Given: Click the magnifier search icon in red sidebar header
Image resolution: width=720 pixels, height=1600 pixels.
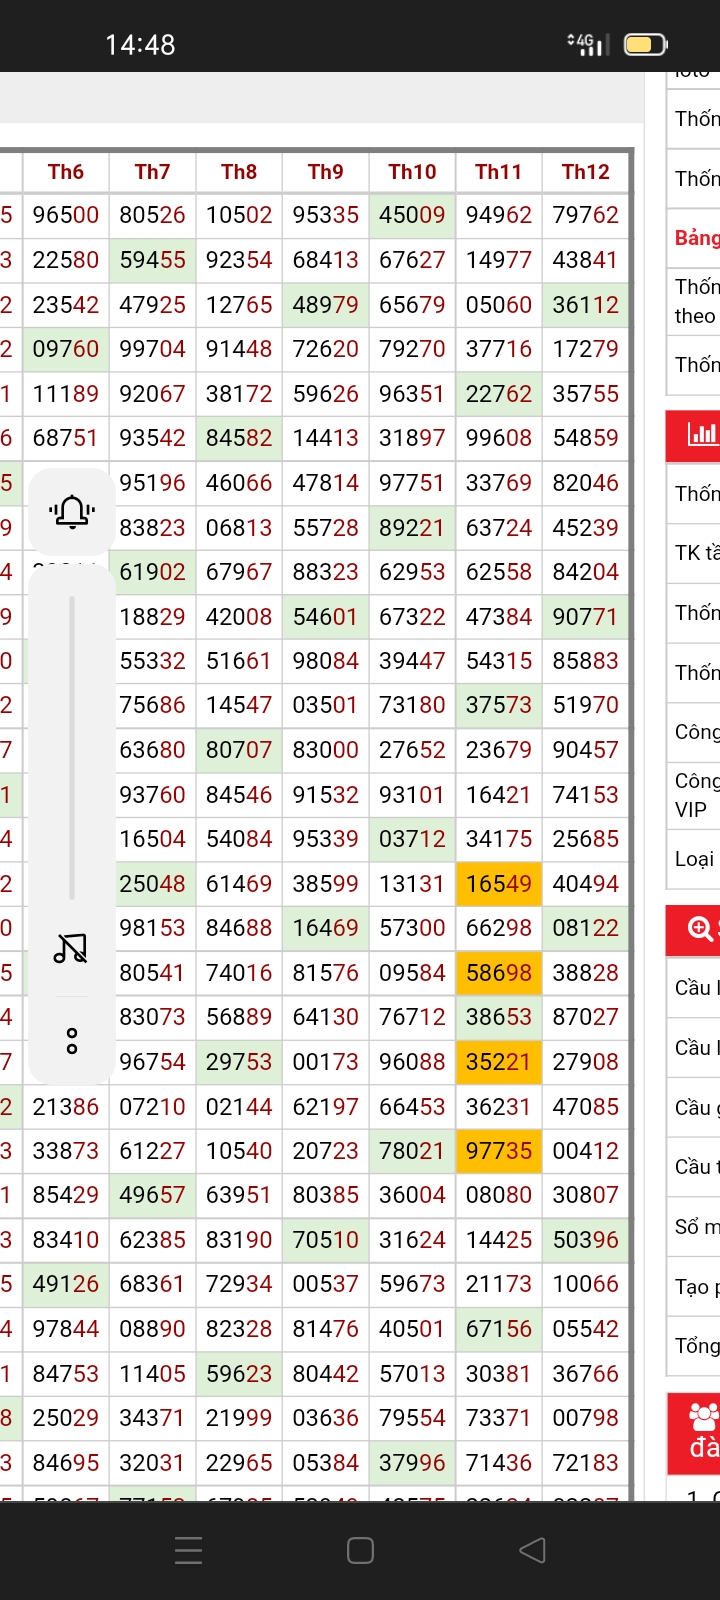Looking at the screenshot, I should (x=701, y=929).
